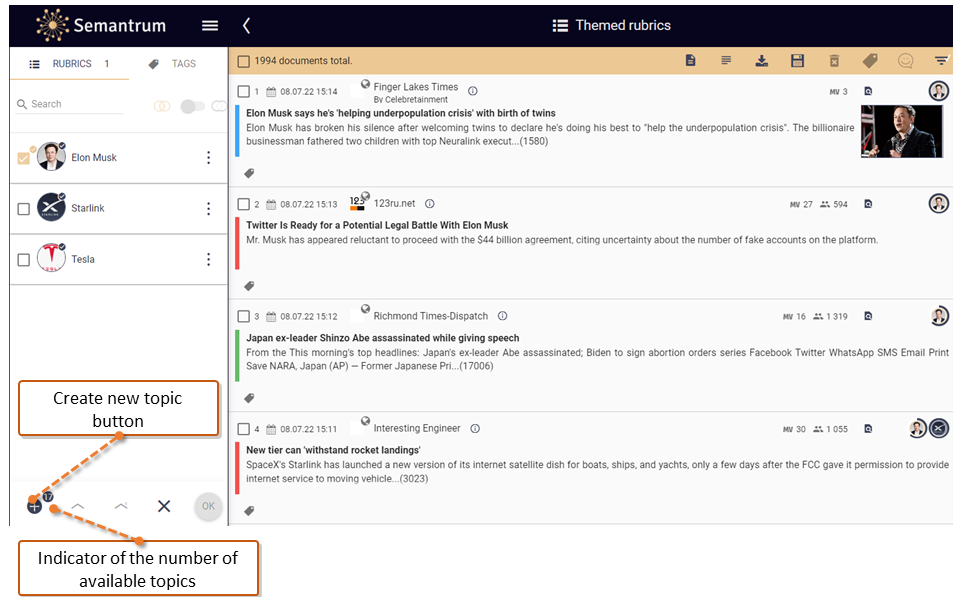956x597 pixels.
Task: Select all 1994 documents checkbox
Action: 244,61
